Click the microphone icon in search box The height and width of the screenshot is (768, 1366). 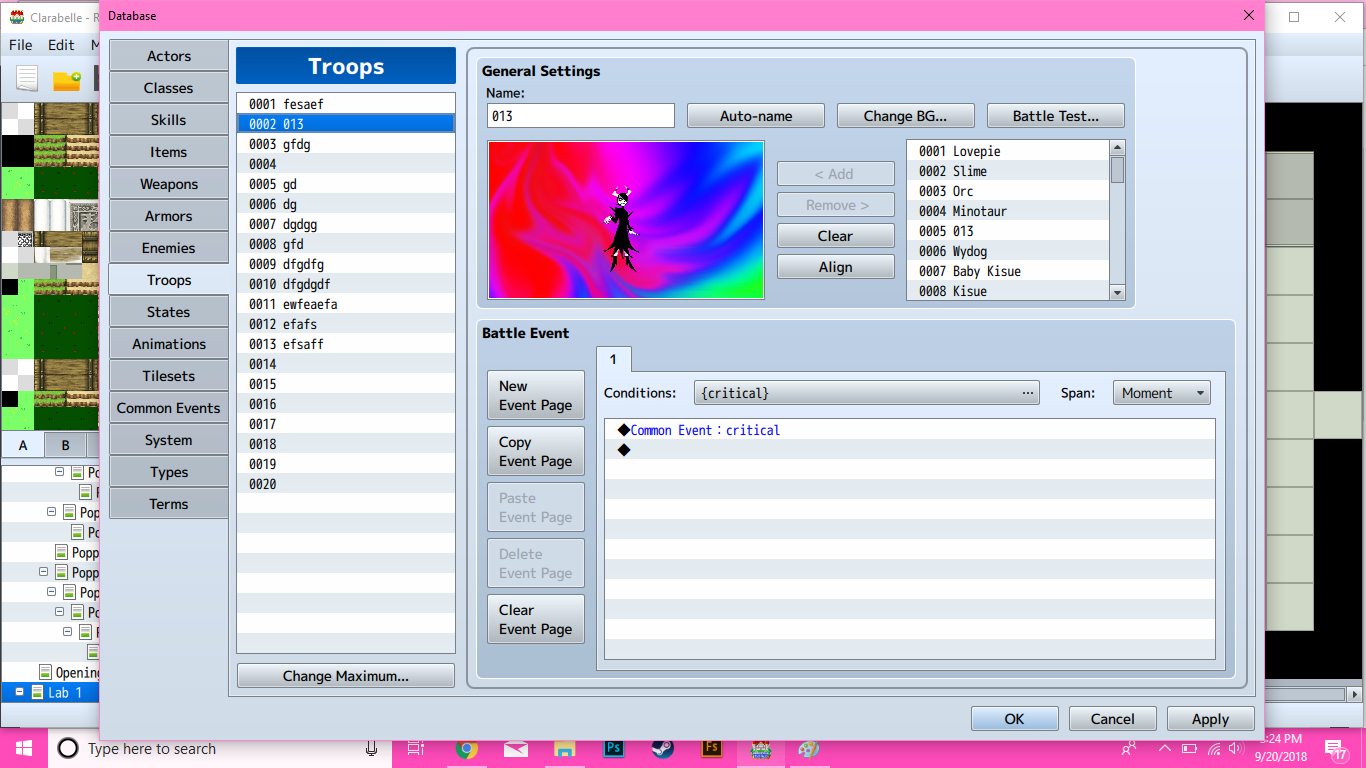(x=371, y=748)
